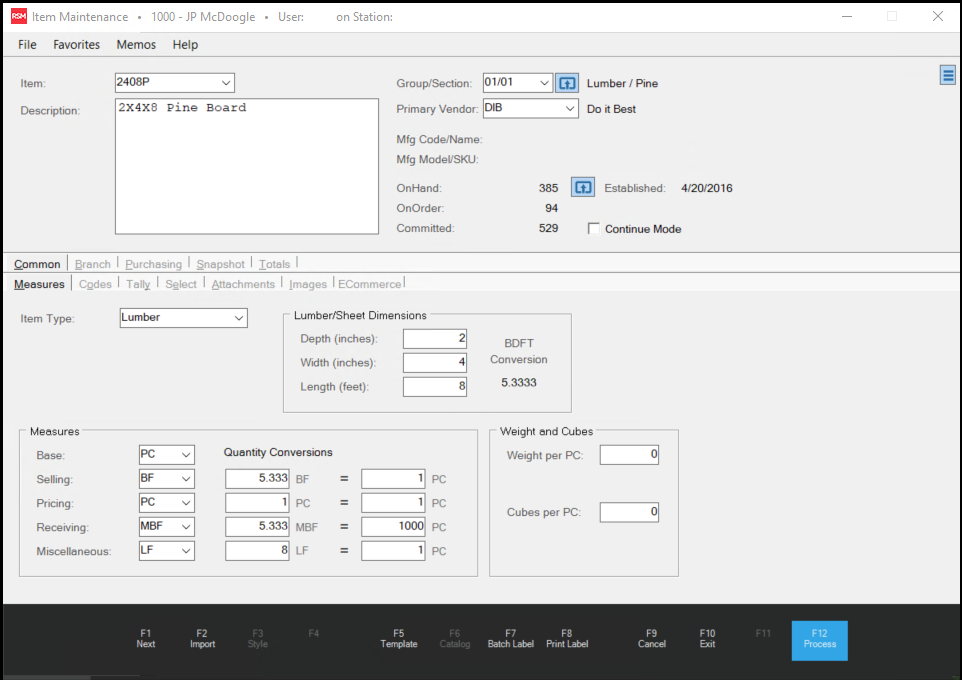This screenshot has height=680, width=962.
Task: Open the Help menu
Action: pos(185,44)
